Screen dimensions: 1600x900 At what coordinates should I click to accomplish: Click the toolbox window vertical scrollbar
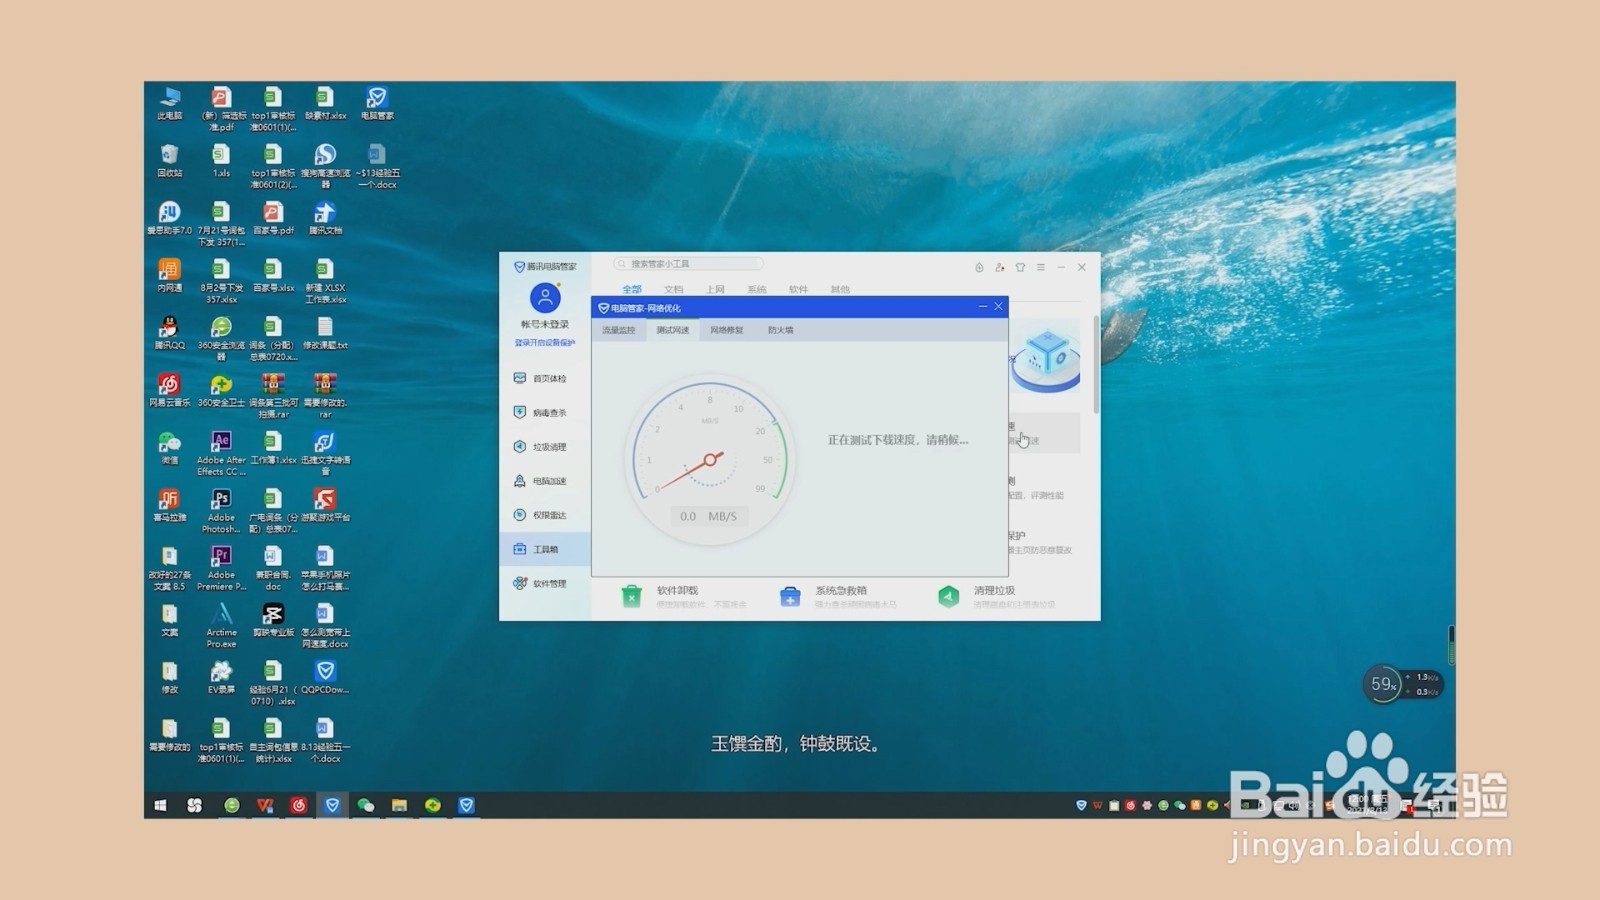pyautogui.click(x=1096, y=364)
